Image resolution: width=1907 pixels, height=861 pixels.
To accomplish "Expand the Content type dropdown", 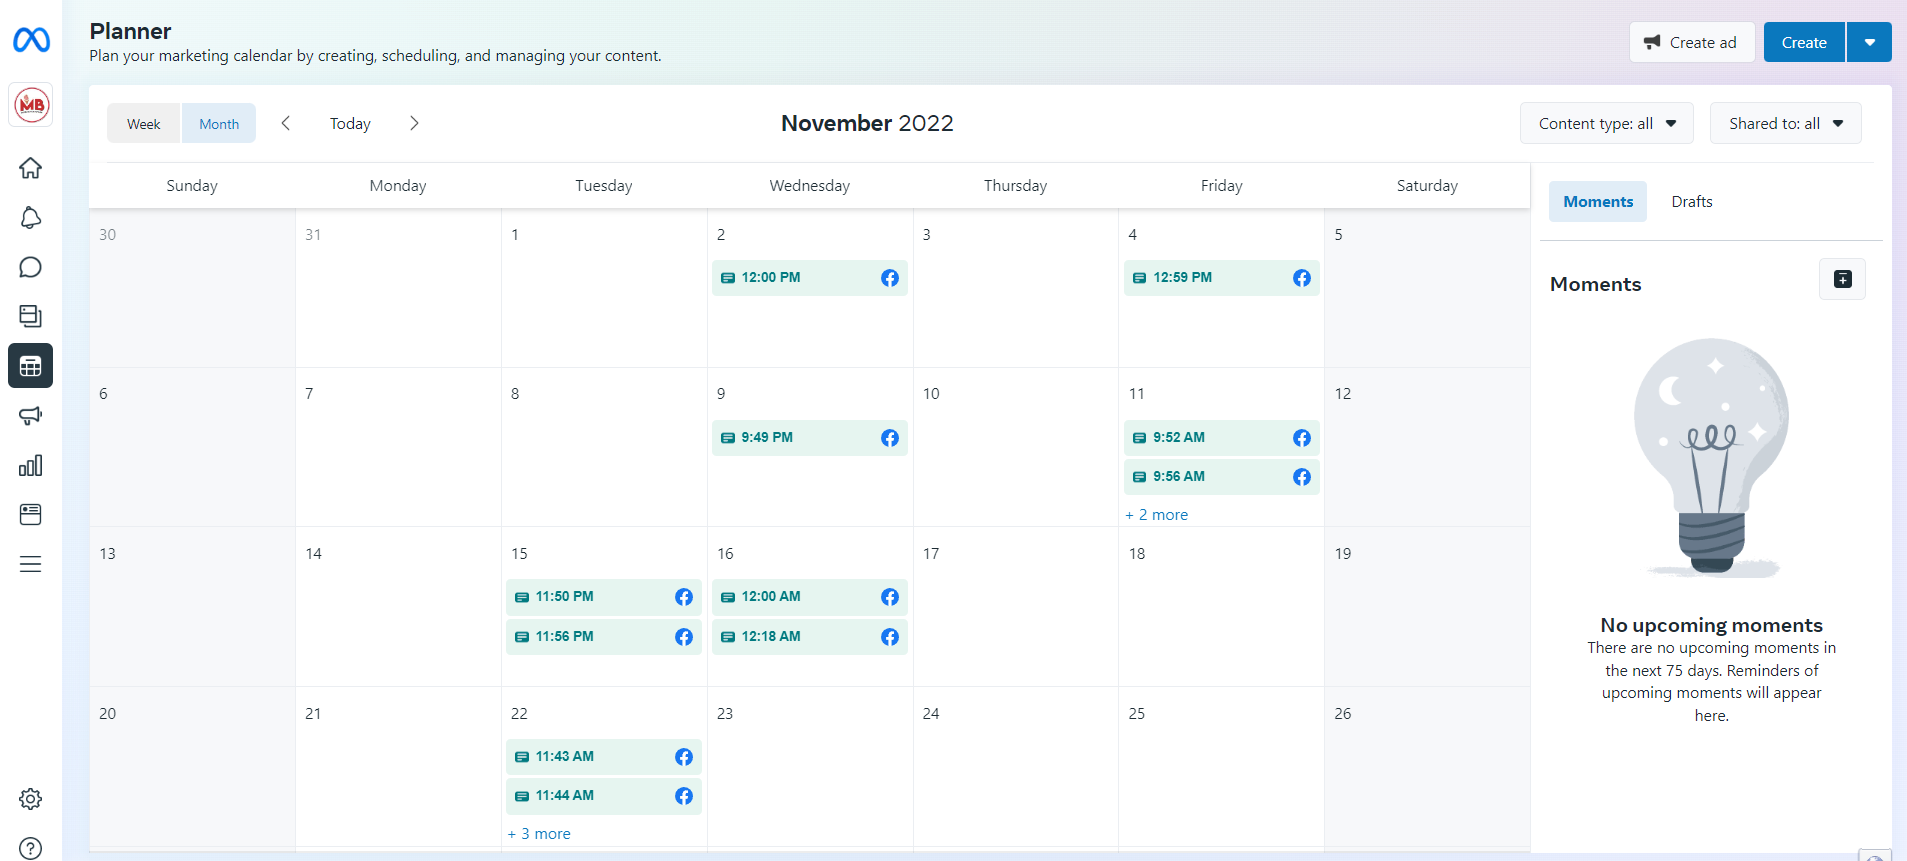I will [1606, 124].
